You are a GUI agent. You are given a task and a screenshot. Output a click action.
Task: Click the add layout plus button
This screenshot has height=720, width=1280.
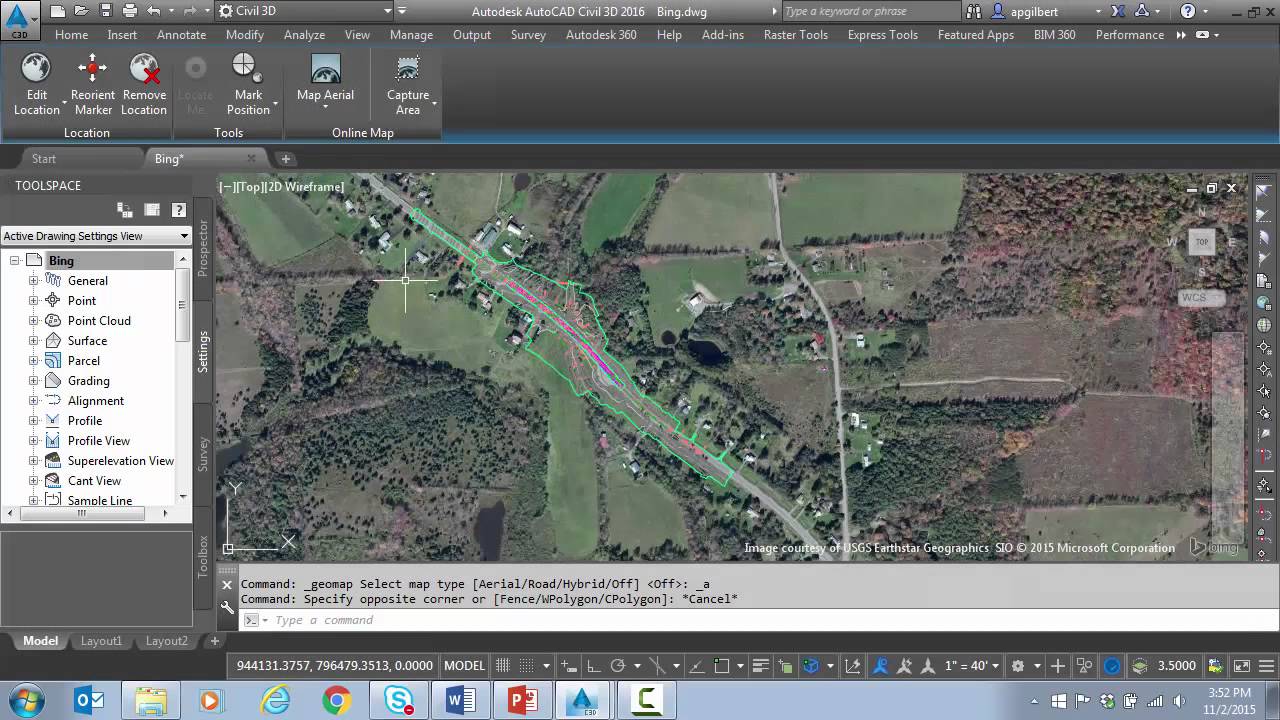(214, 641)
